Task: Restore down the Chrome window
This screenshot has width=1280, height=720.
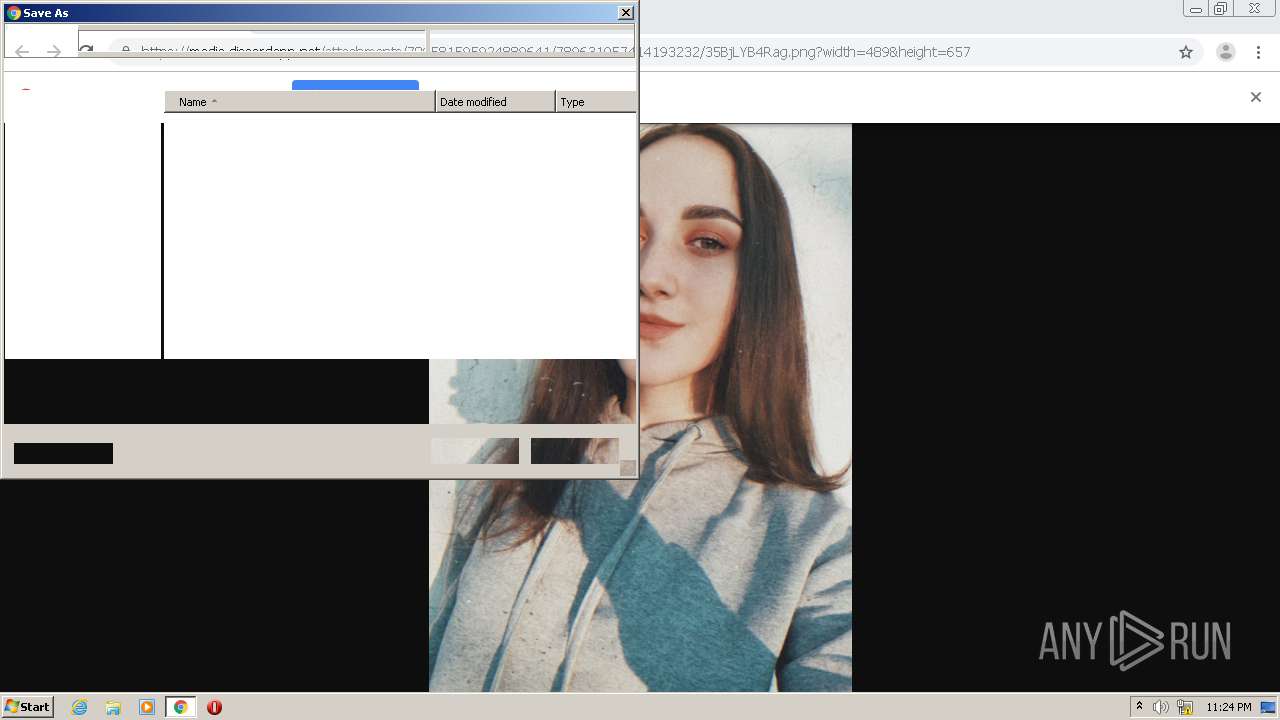Action: pyautogui.click(x=1221, y=9)
